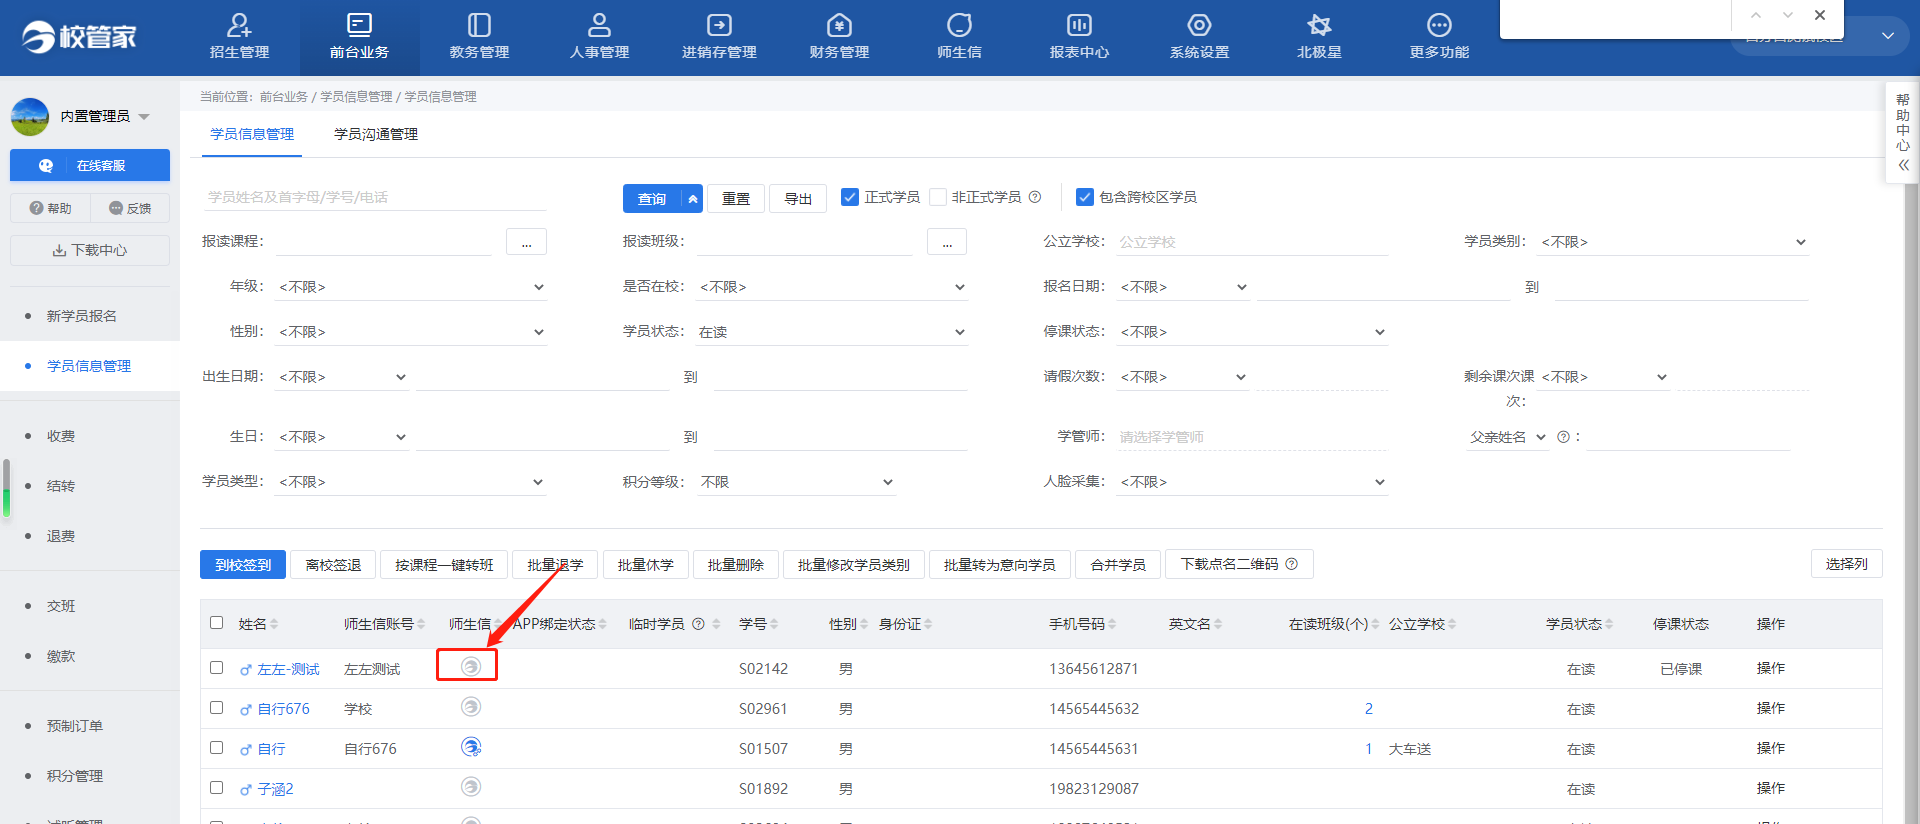The width and height of the screenshot is (1920, 824).
Task: Open 师生信 module icon
Action: click(959, 25)
